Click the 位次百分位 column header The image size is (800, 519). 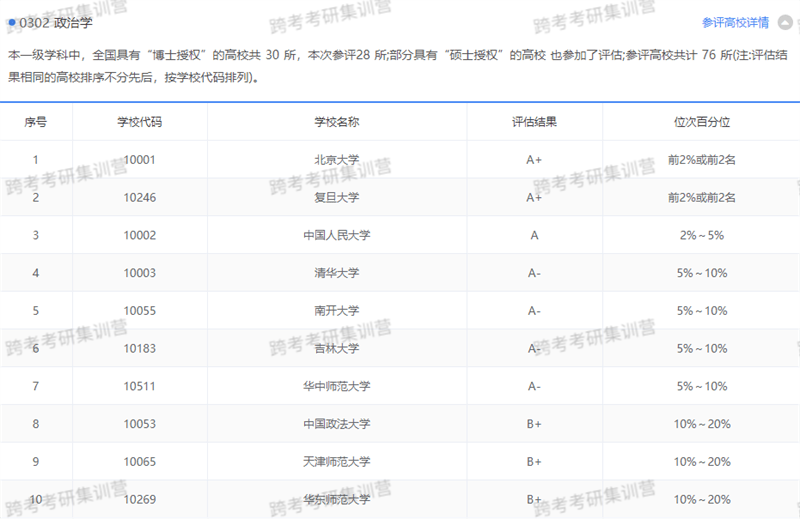click(702, 122)
